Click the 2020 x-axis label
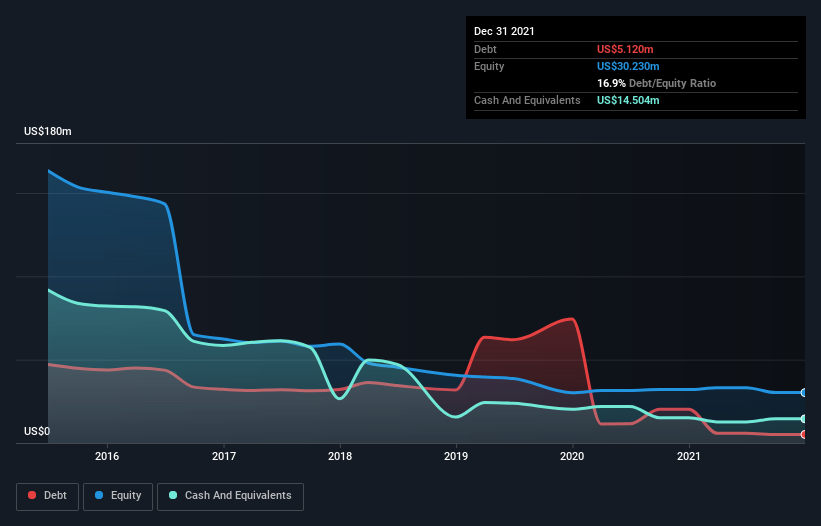Screen dimensions: 821x526 572,456
